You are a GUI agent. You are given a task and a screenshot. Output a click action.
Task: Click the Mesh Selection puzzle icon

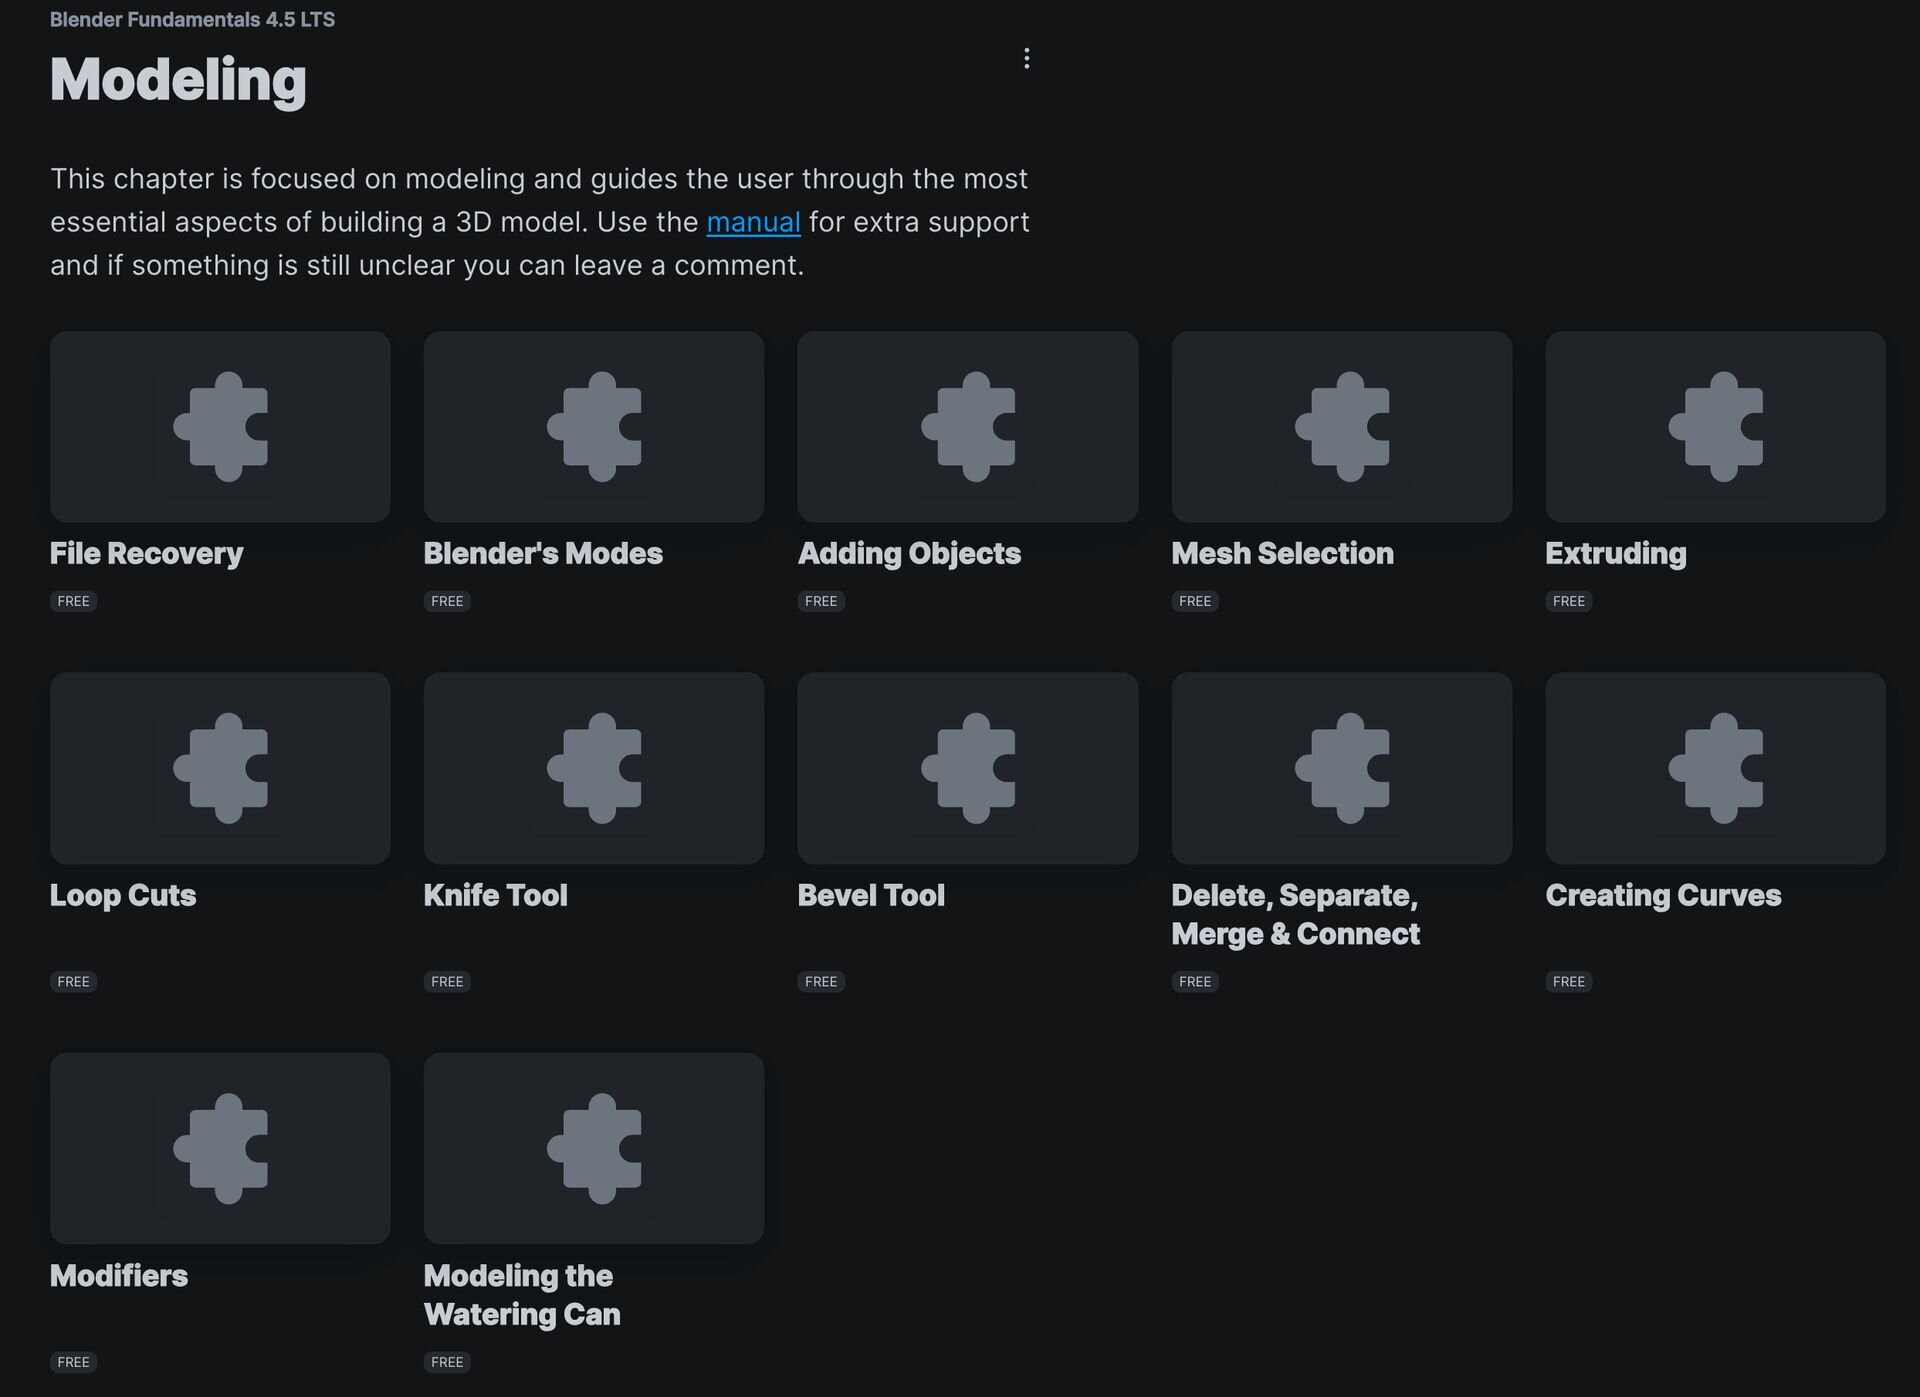pyautogui.click(x=1342, y=427)
